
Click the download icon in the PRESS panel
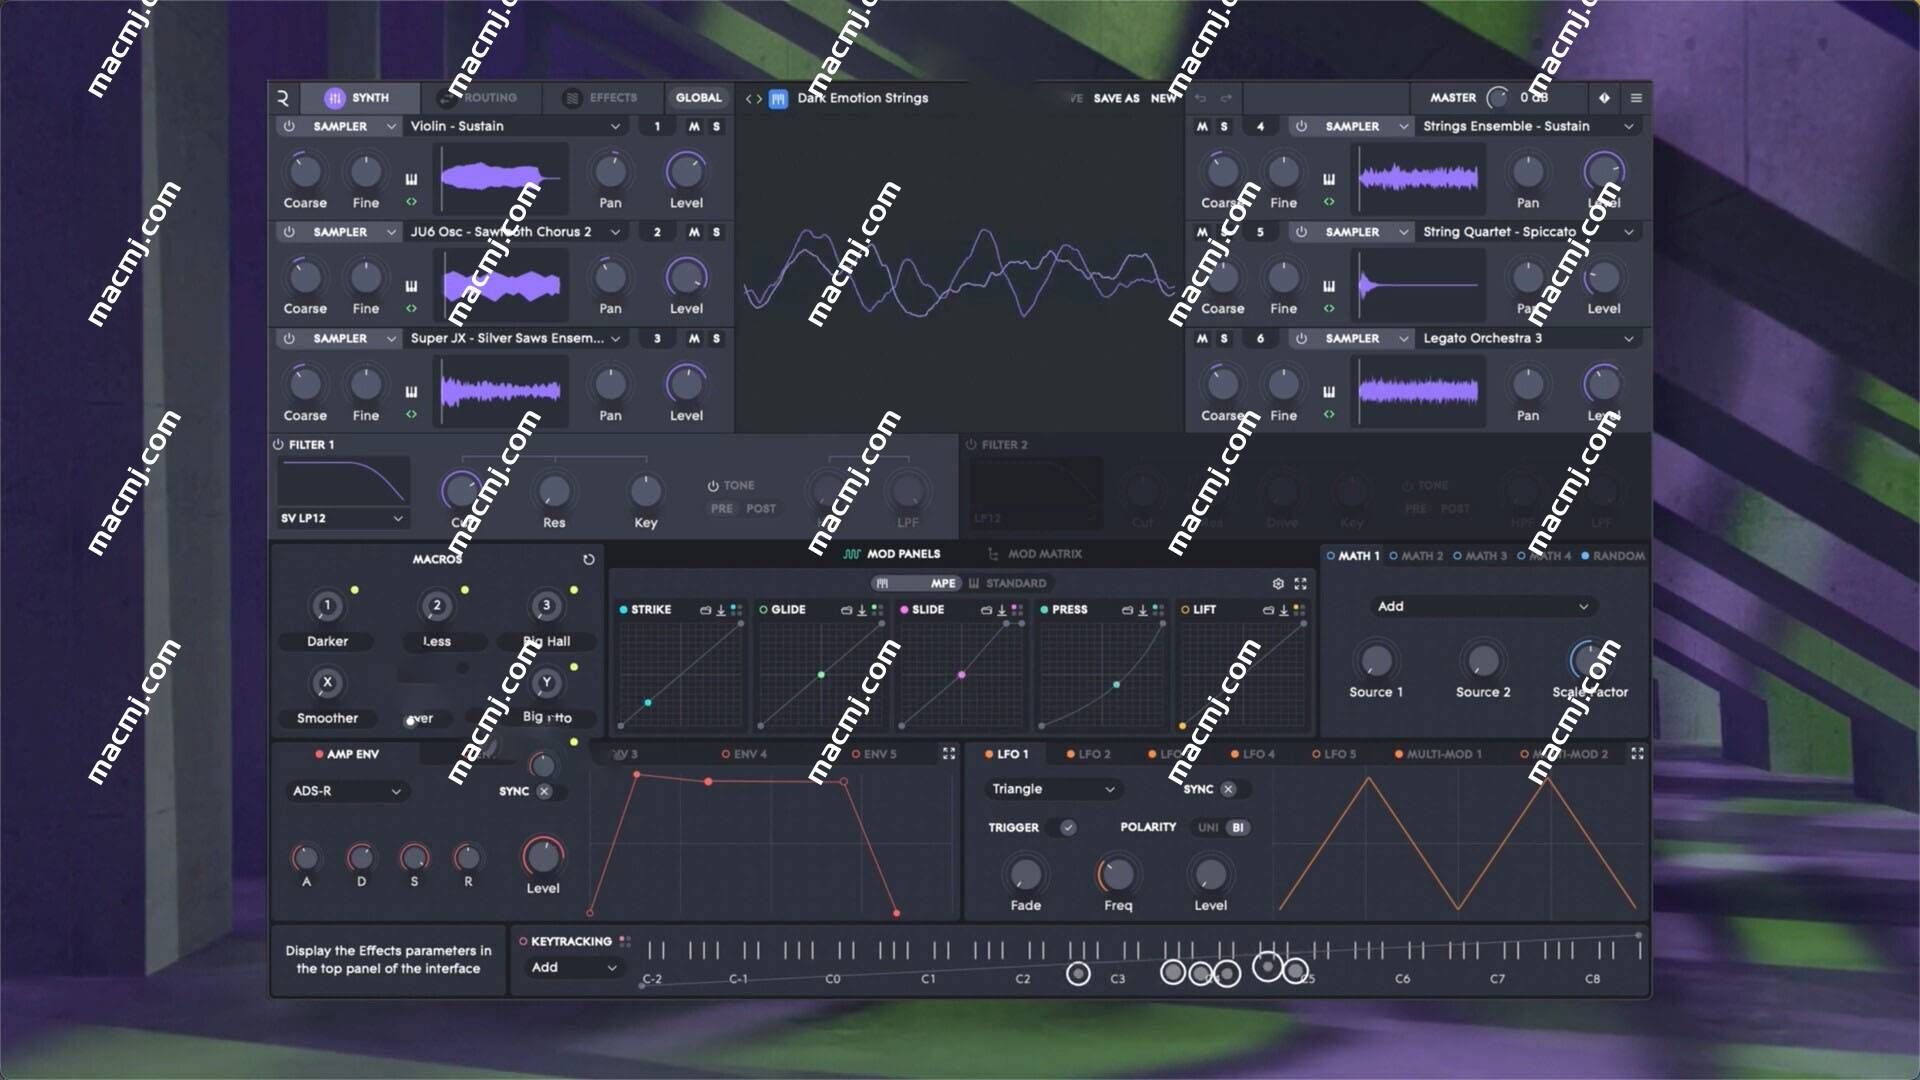1143,610
